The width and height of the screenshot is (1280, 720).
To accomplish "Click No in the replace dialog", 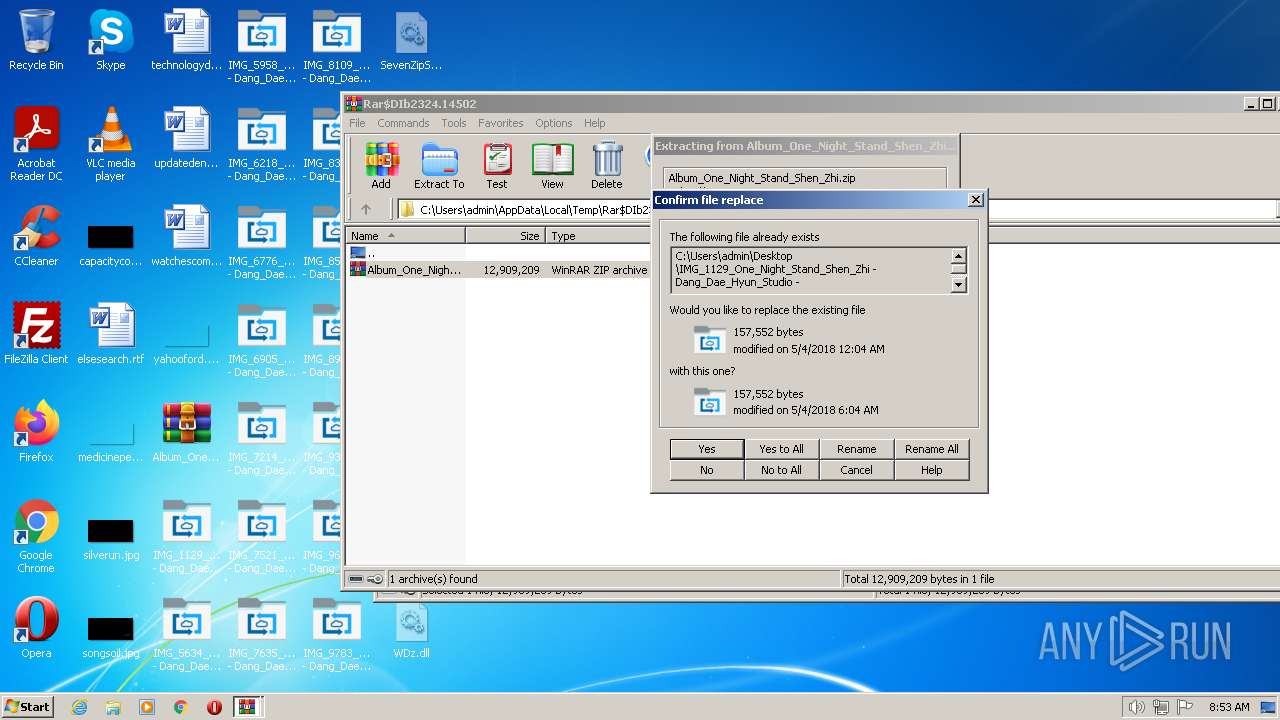I will click(x=707, y=470).
